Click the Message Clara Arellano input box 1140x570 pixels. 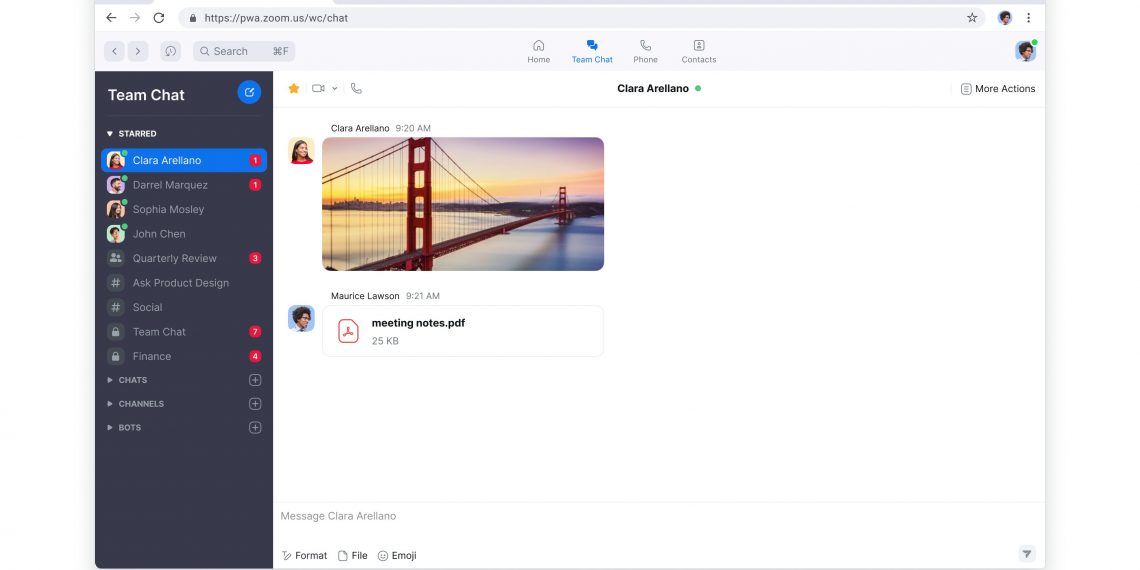coord(659,516)
